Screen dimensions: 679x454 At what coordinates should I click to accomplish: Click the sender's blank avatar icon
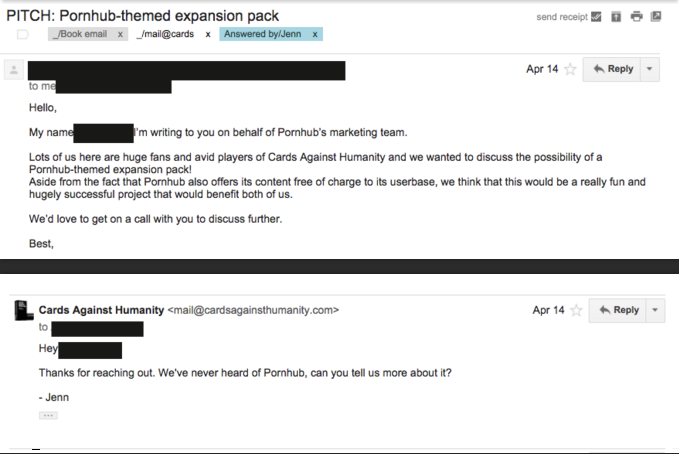[14, 70]
